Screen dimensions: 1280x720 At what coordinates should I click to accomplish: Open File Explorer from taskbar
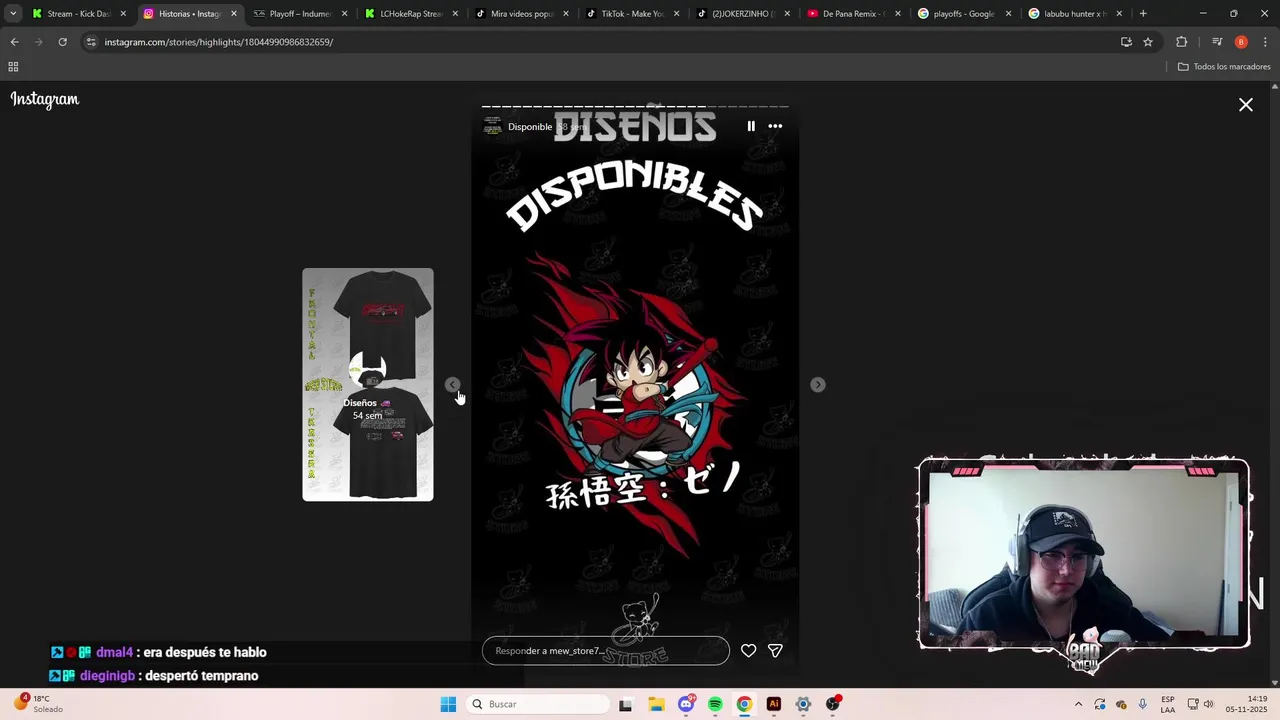coord(656,704)
